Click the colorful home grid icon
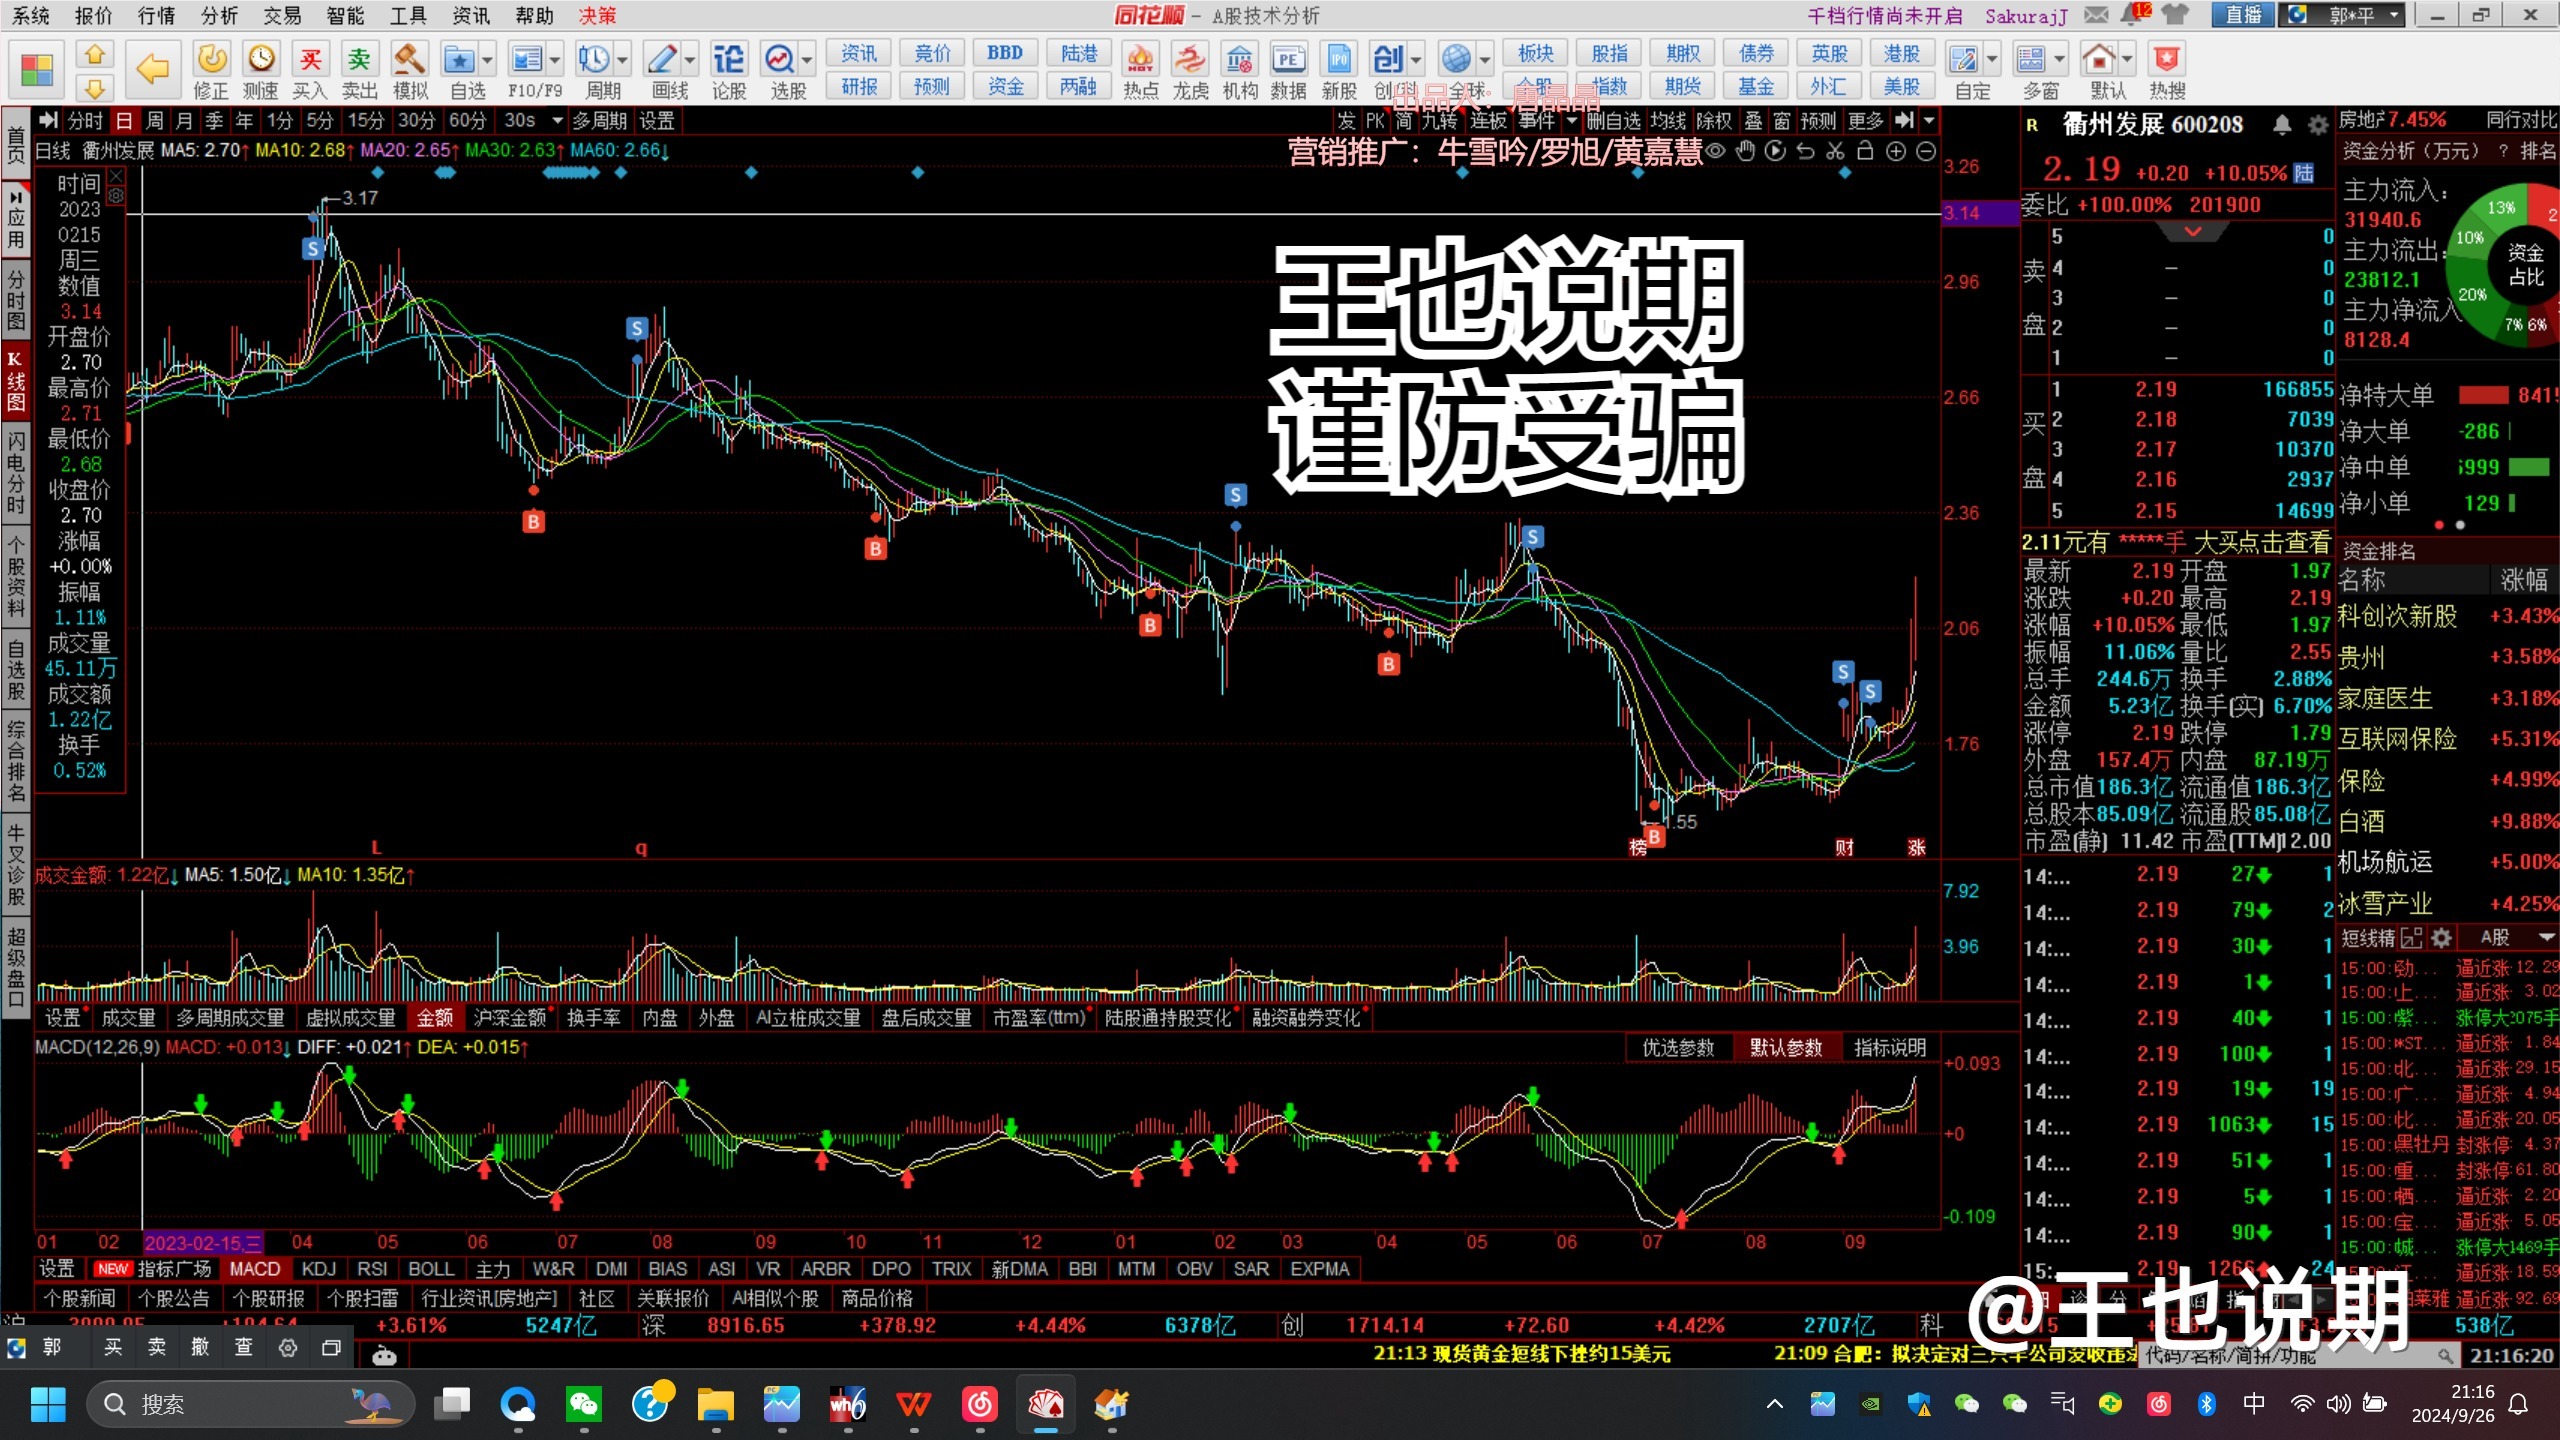The height and width of the screenshot is (1440, 2560). click(37, 70)
